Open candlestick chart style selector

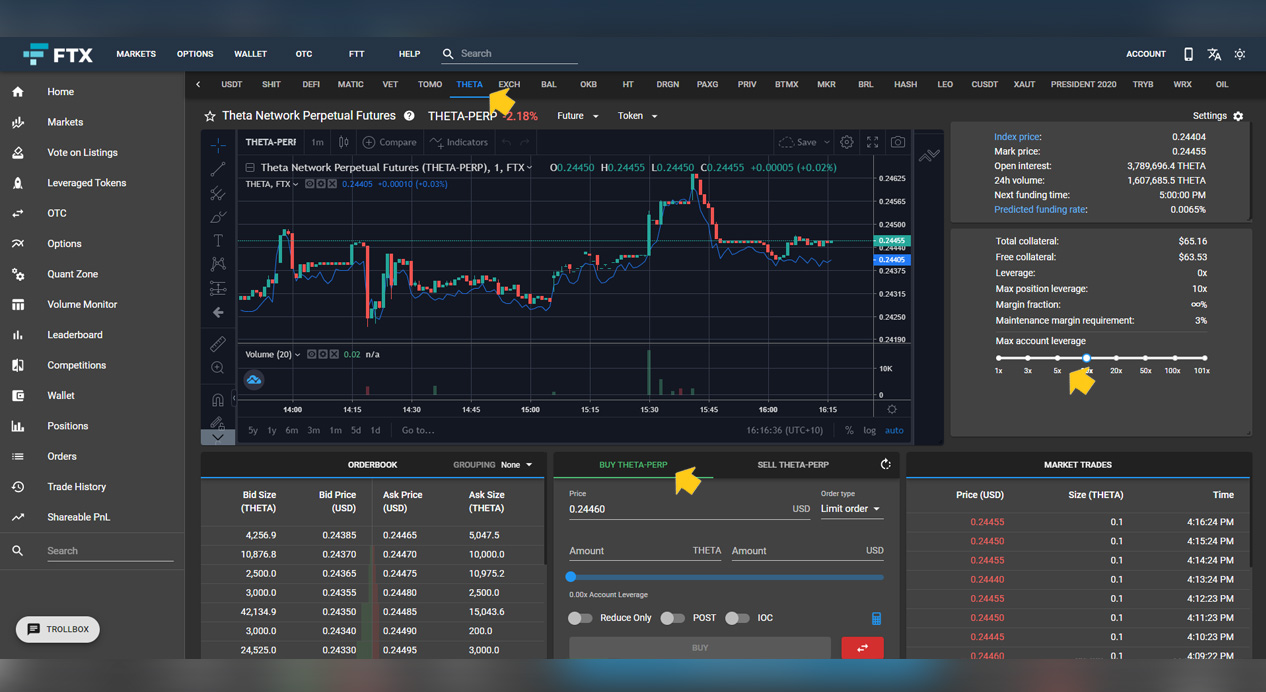point(343,142)
